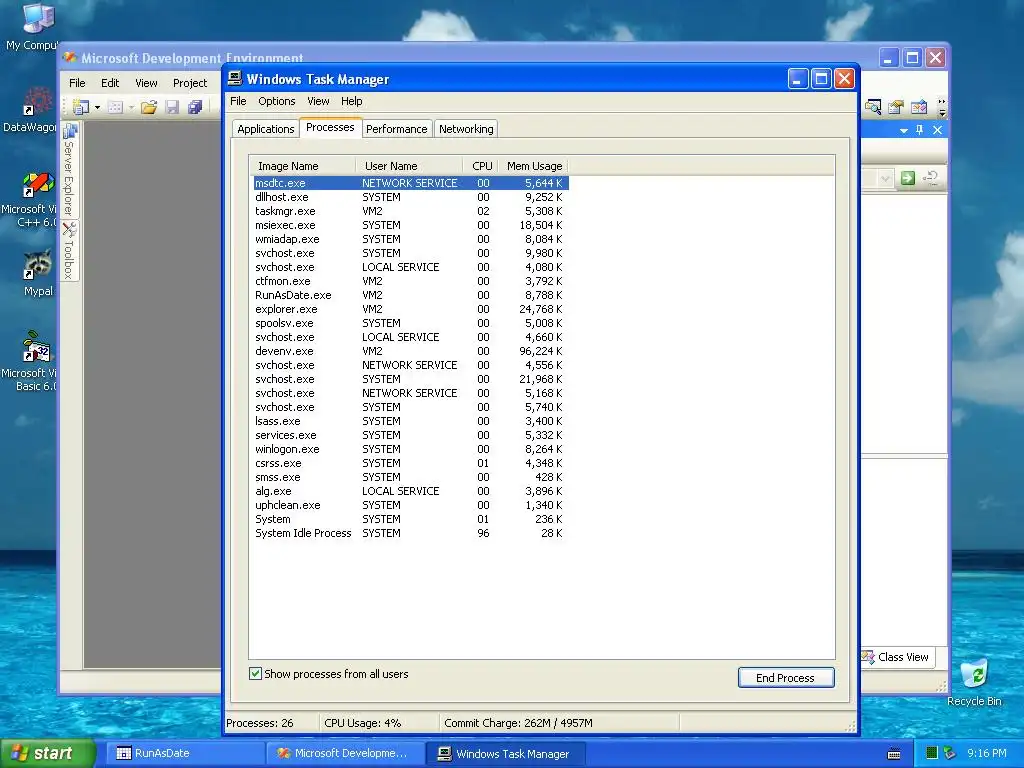Toggle the auto-hide pin on docked panel

tap(920, 130)
